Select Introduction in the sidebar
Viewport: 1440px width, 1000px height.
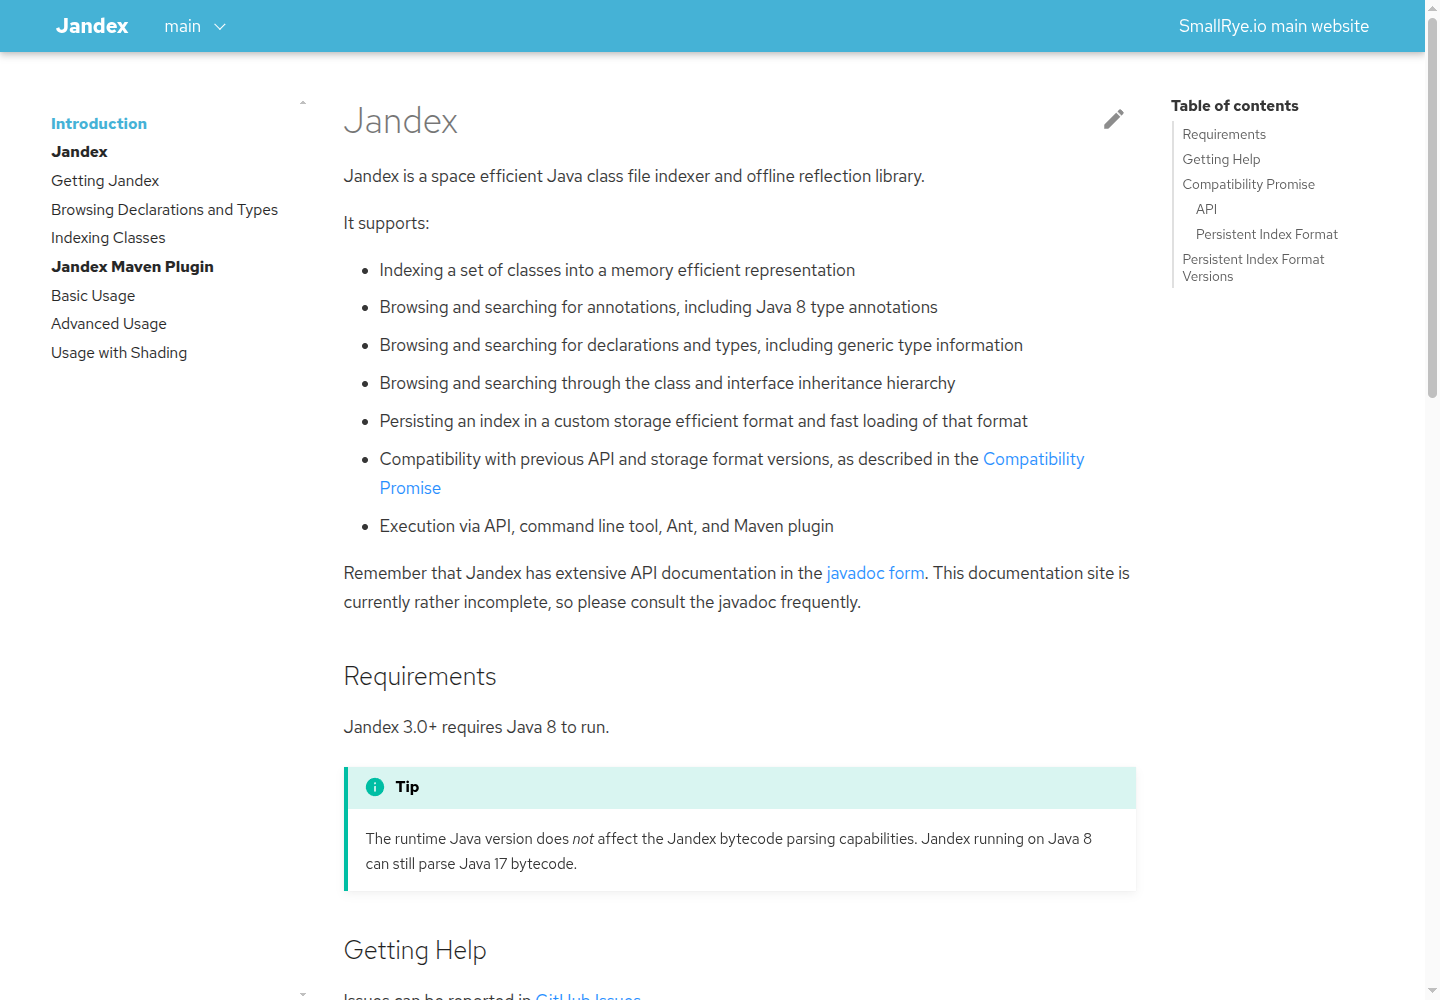pos(99,124)
